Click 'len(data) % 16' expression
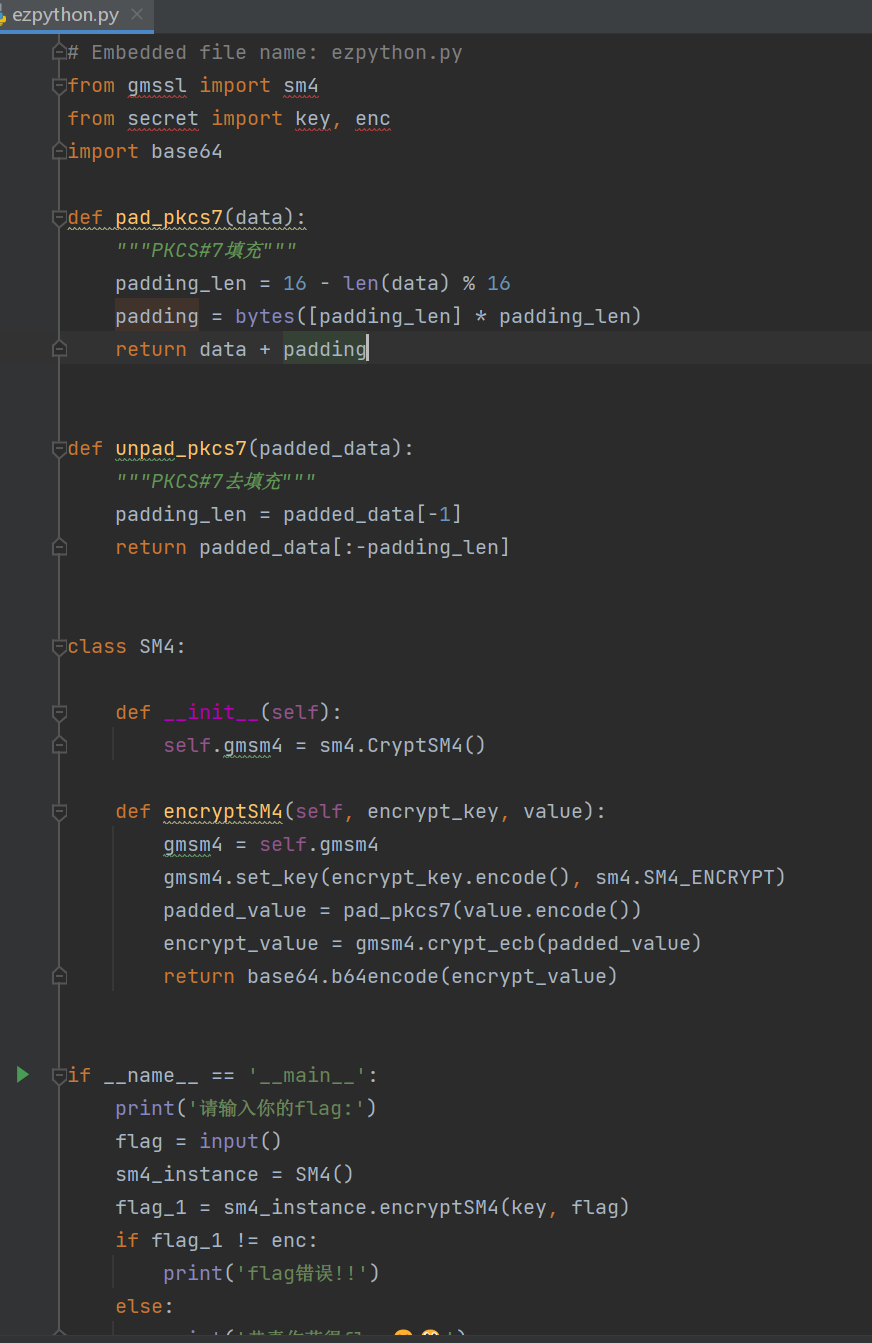Image resolution: width=872 pixels, height=1343 pixels. pyautogui.click(x=427, y=283)
